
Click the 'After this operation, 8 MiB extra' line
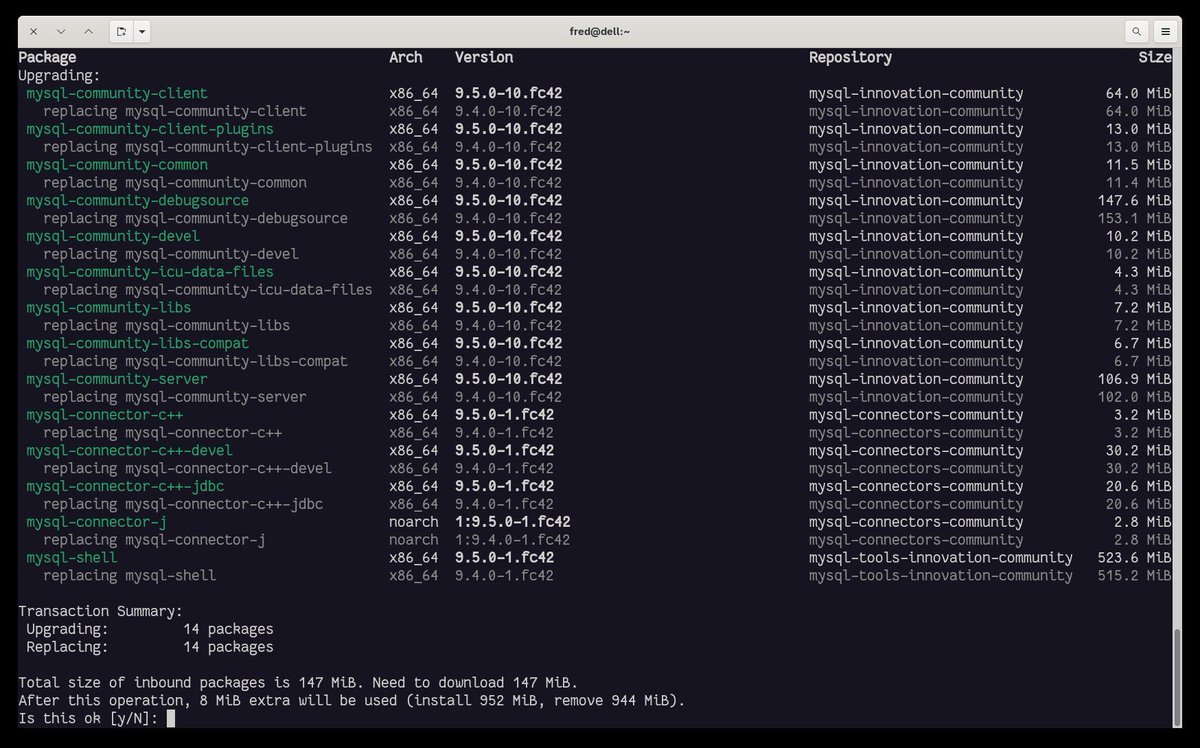352,701
